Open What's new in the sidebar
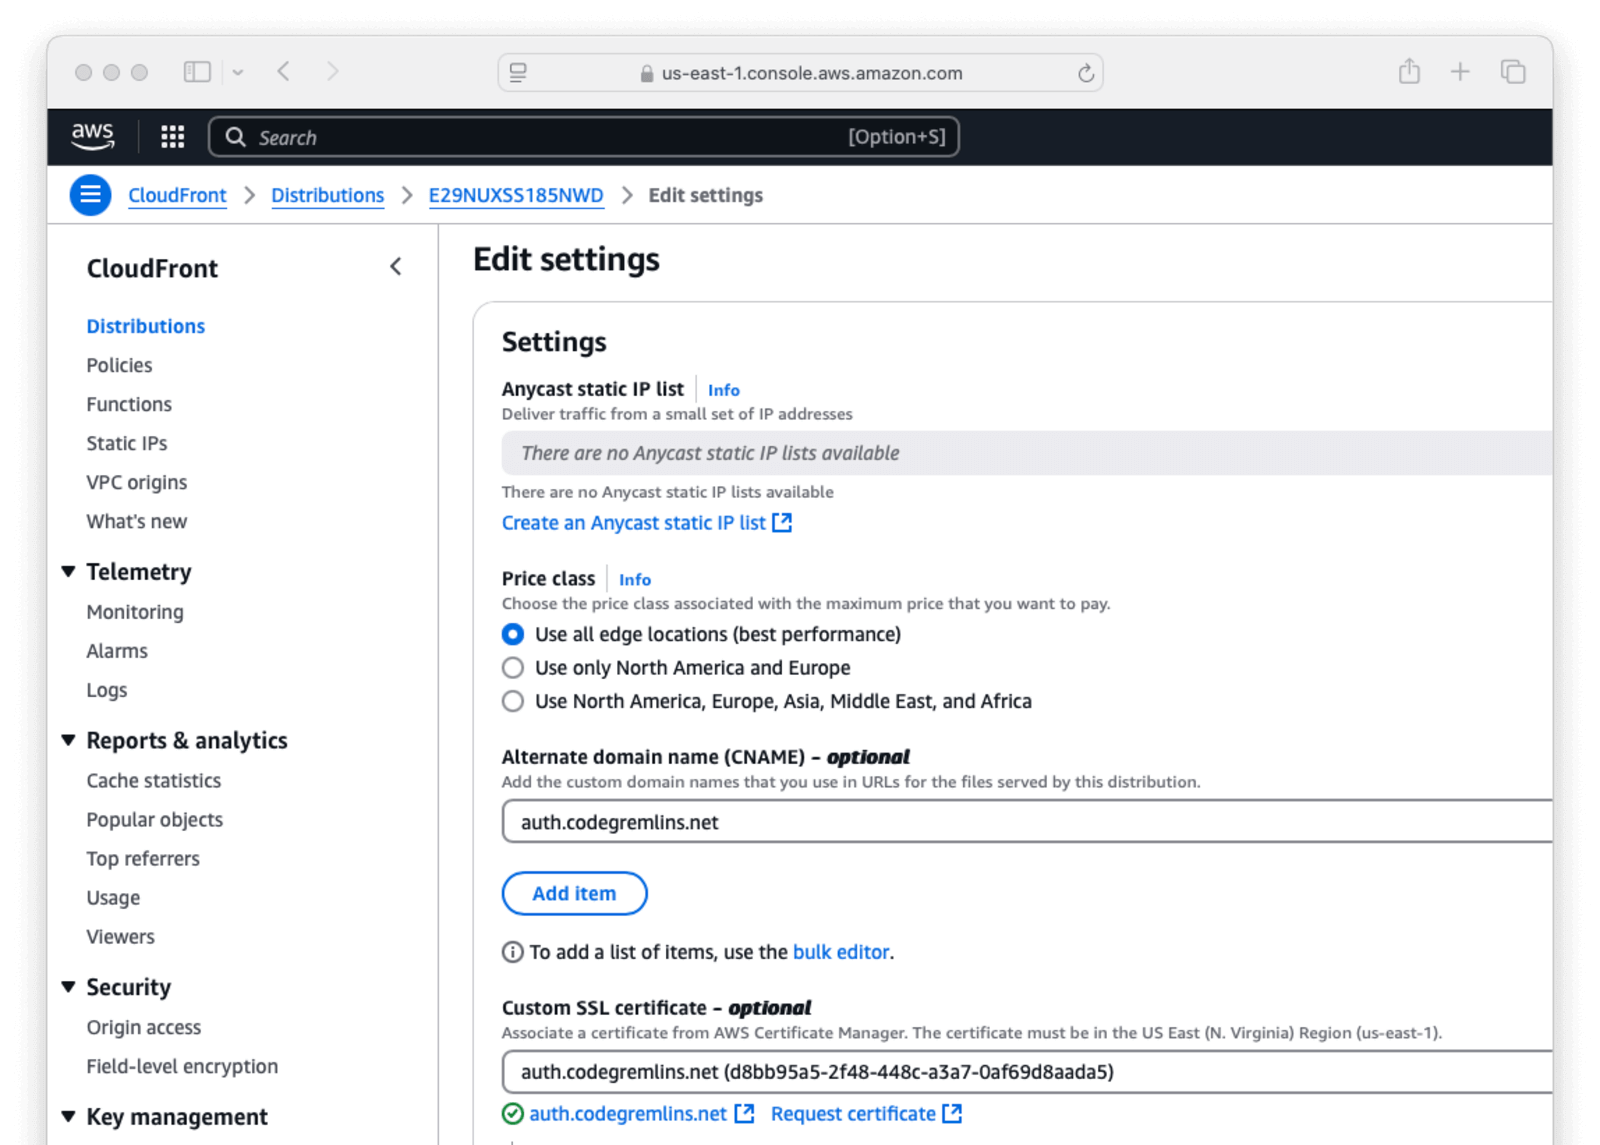 click(137, 521)
